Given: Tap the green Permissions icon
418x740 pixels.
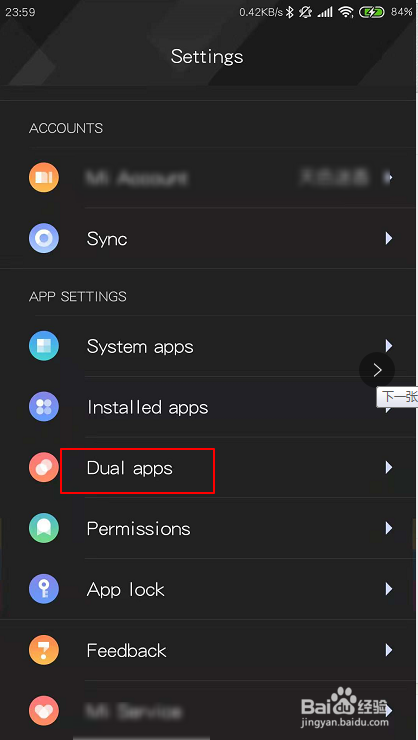Looking at the screenshot, I should 44,528.
